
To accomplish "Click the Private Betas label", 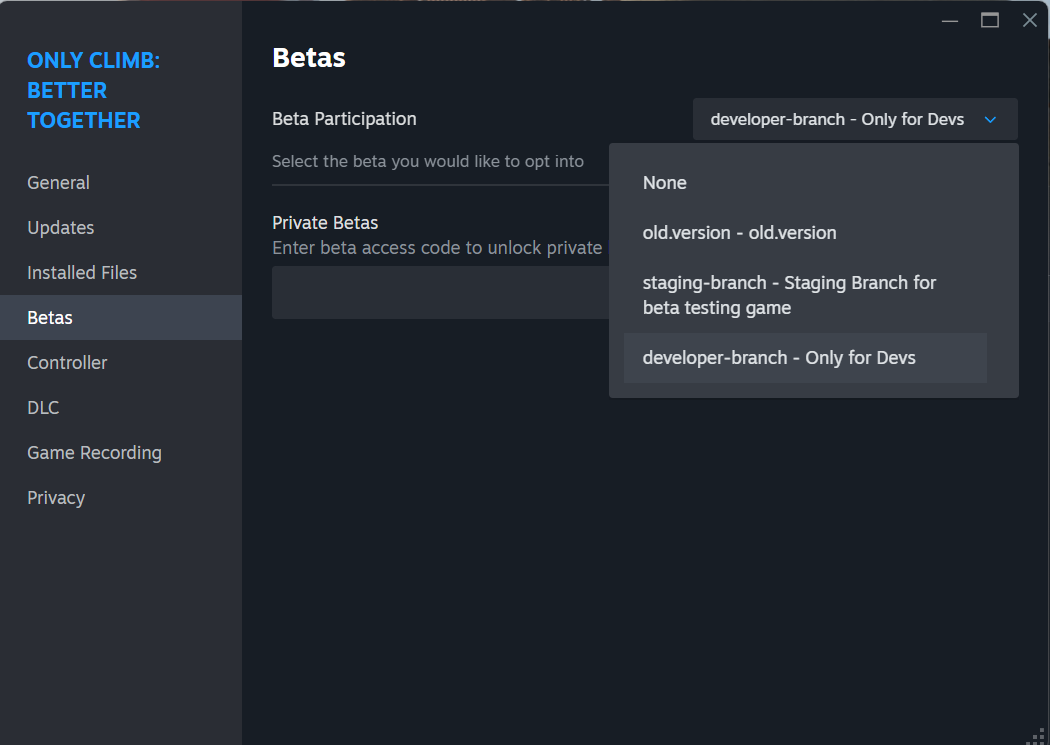I will (325, 222).
